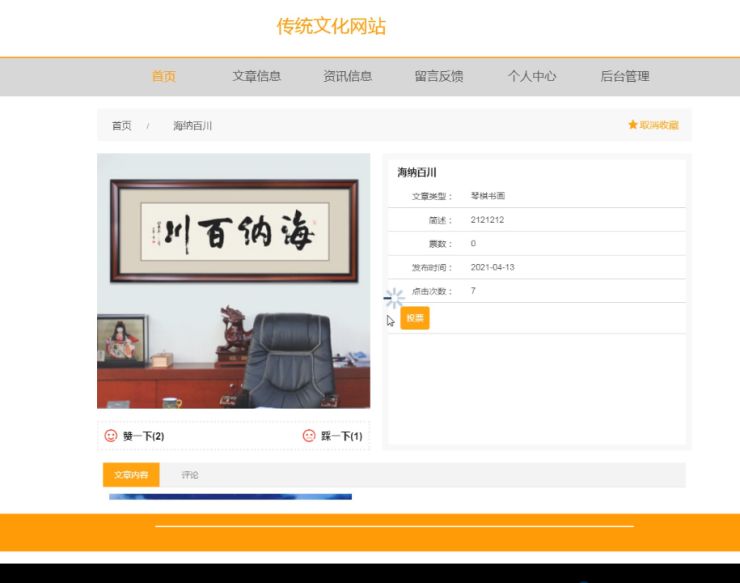
Task: Click the 2121212 description value
Action: click(x=487, y=220)
